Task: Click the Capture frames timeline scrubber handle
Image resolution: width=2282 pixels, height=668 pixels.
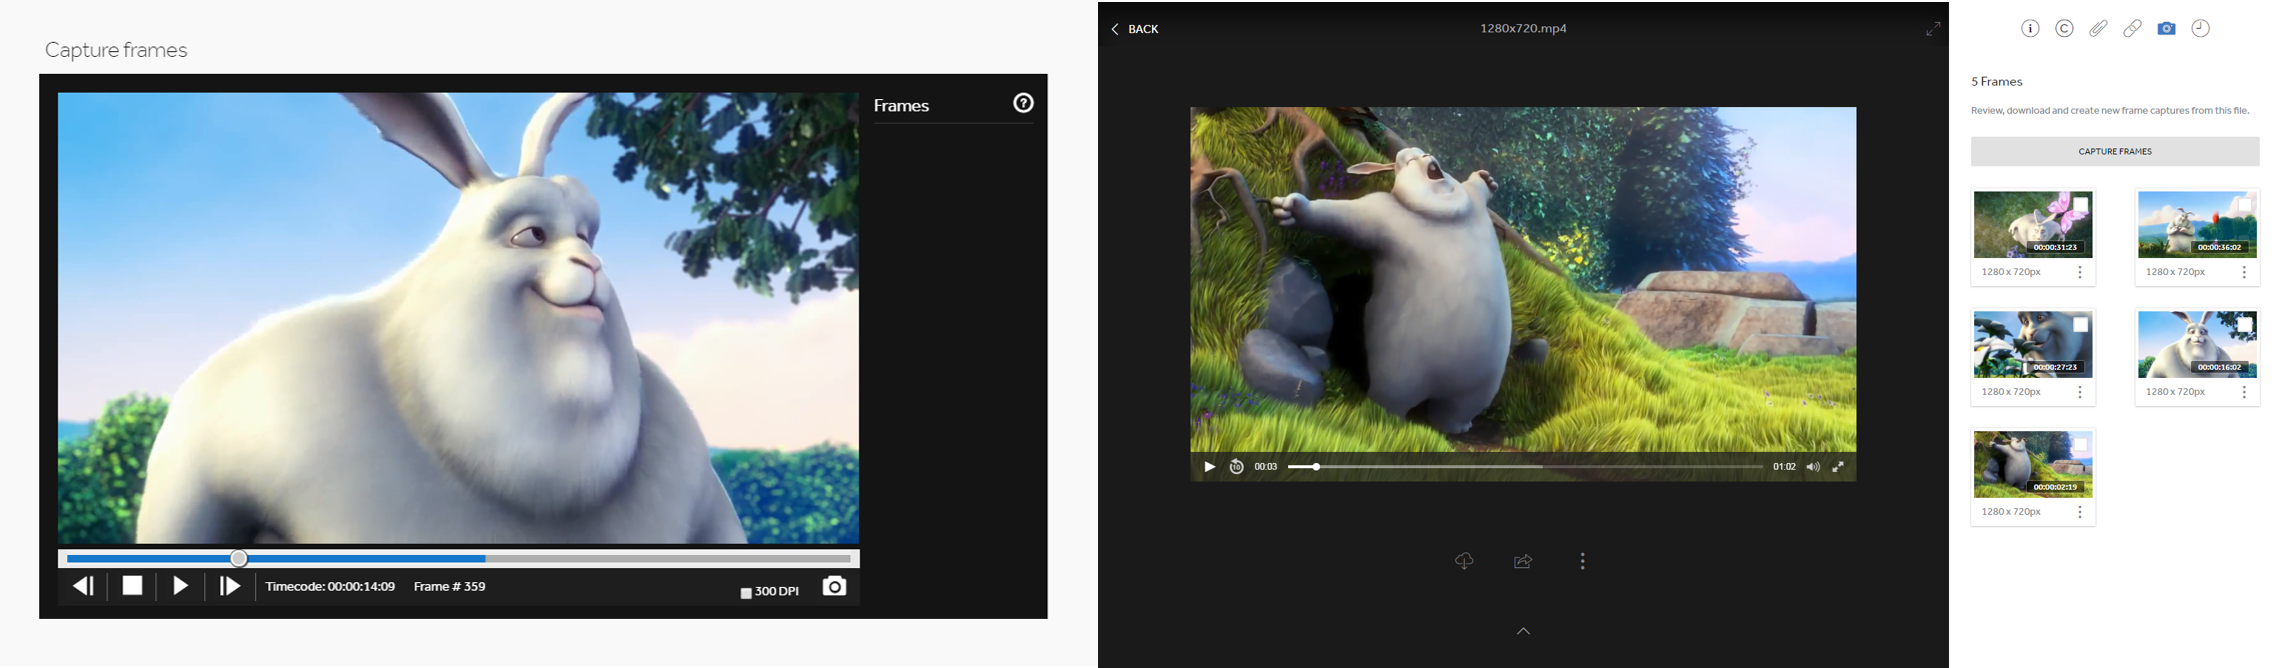Action: pos(238,559)
